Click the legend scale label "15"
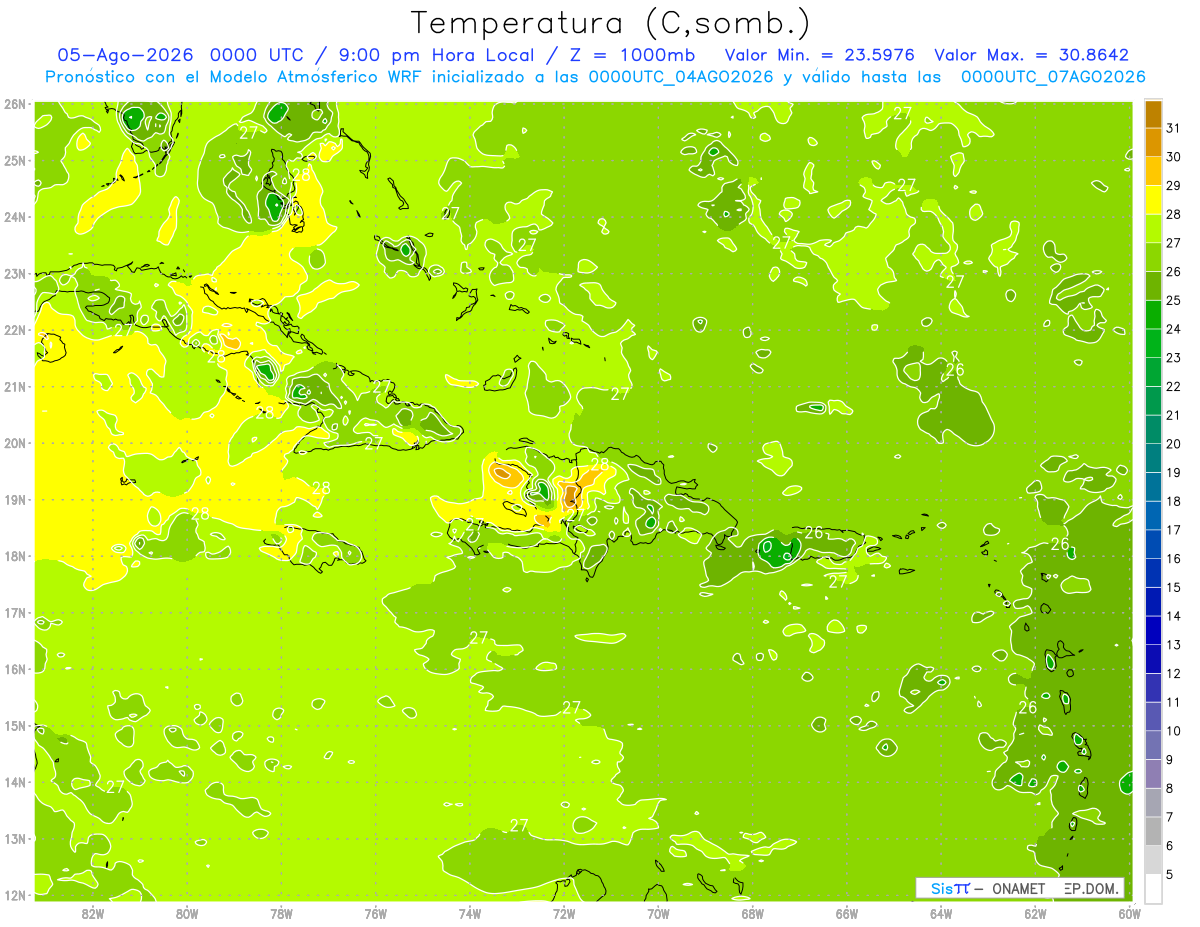1200x927 pixels. point(1174,588)
